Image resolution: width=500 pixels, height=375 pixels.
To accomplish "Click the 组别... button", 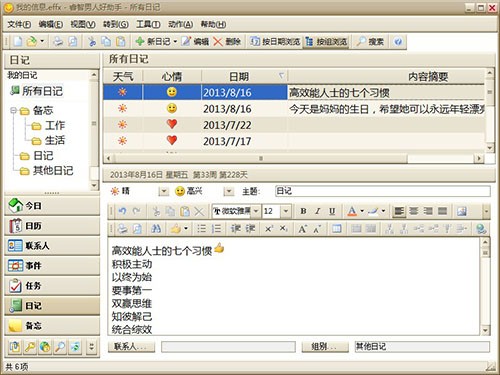I will tap(325, 347).
